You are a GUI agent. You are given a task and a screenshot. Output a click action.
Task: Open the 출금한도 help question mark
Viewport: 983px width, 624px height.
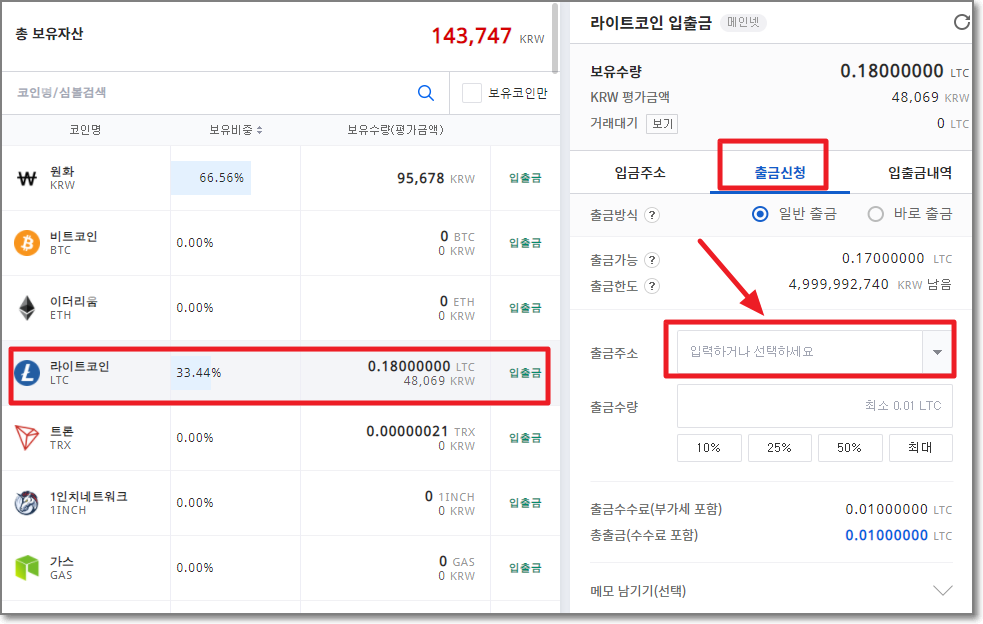(652, 286)
